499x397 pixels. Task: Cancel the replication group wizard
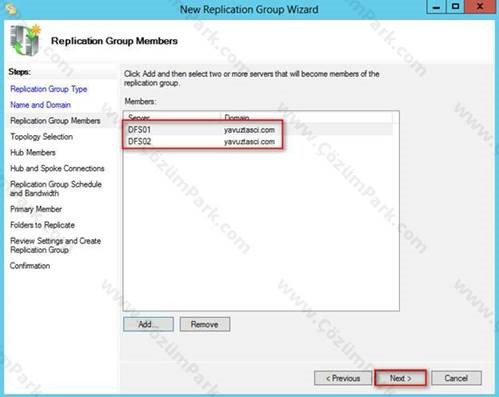(x=456, y=378)
